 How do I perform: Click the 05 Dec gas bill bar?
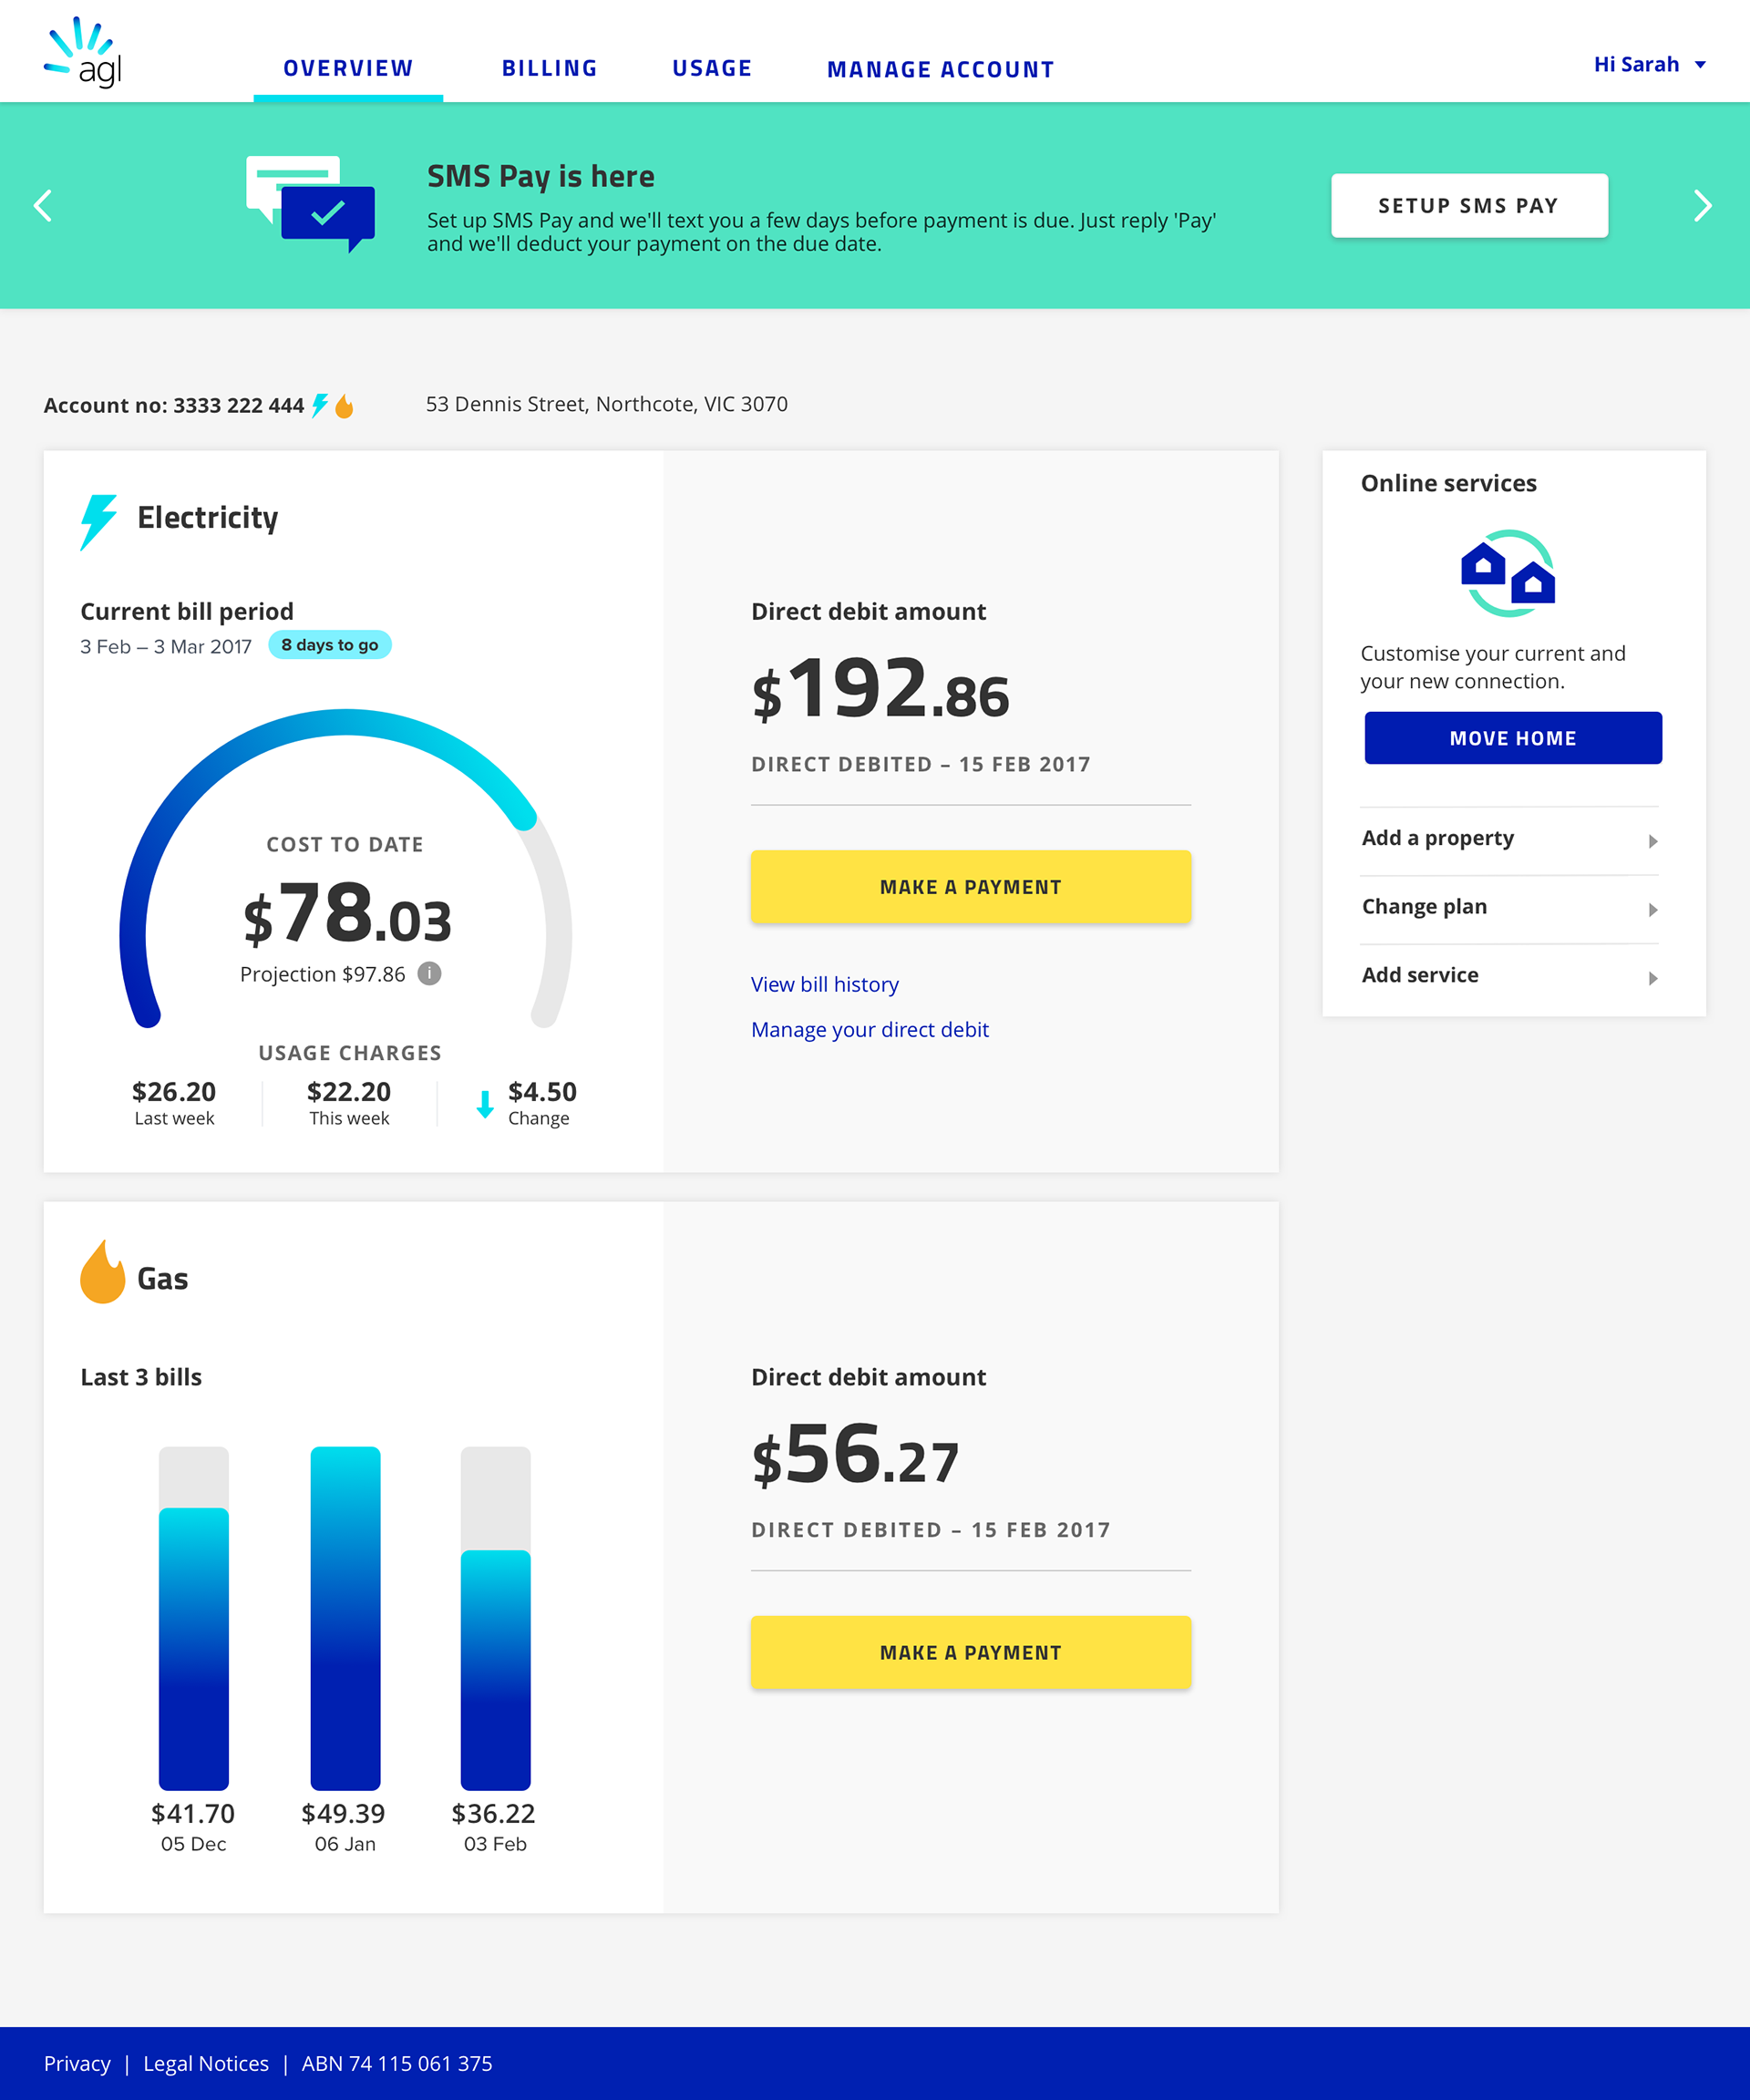[x=194, y=1649]
